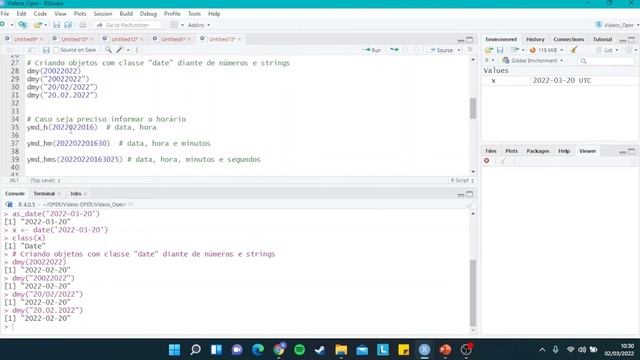640x360 pixels.
Task: Switch to the Connections tab
Action: (569, 39)
